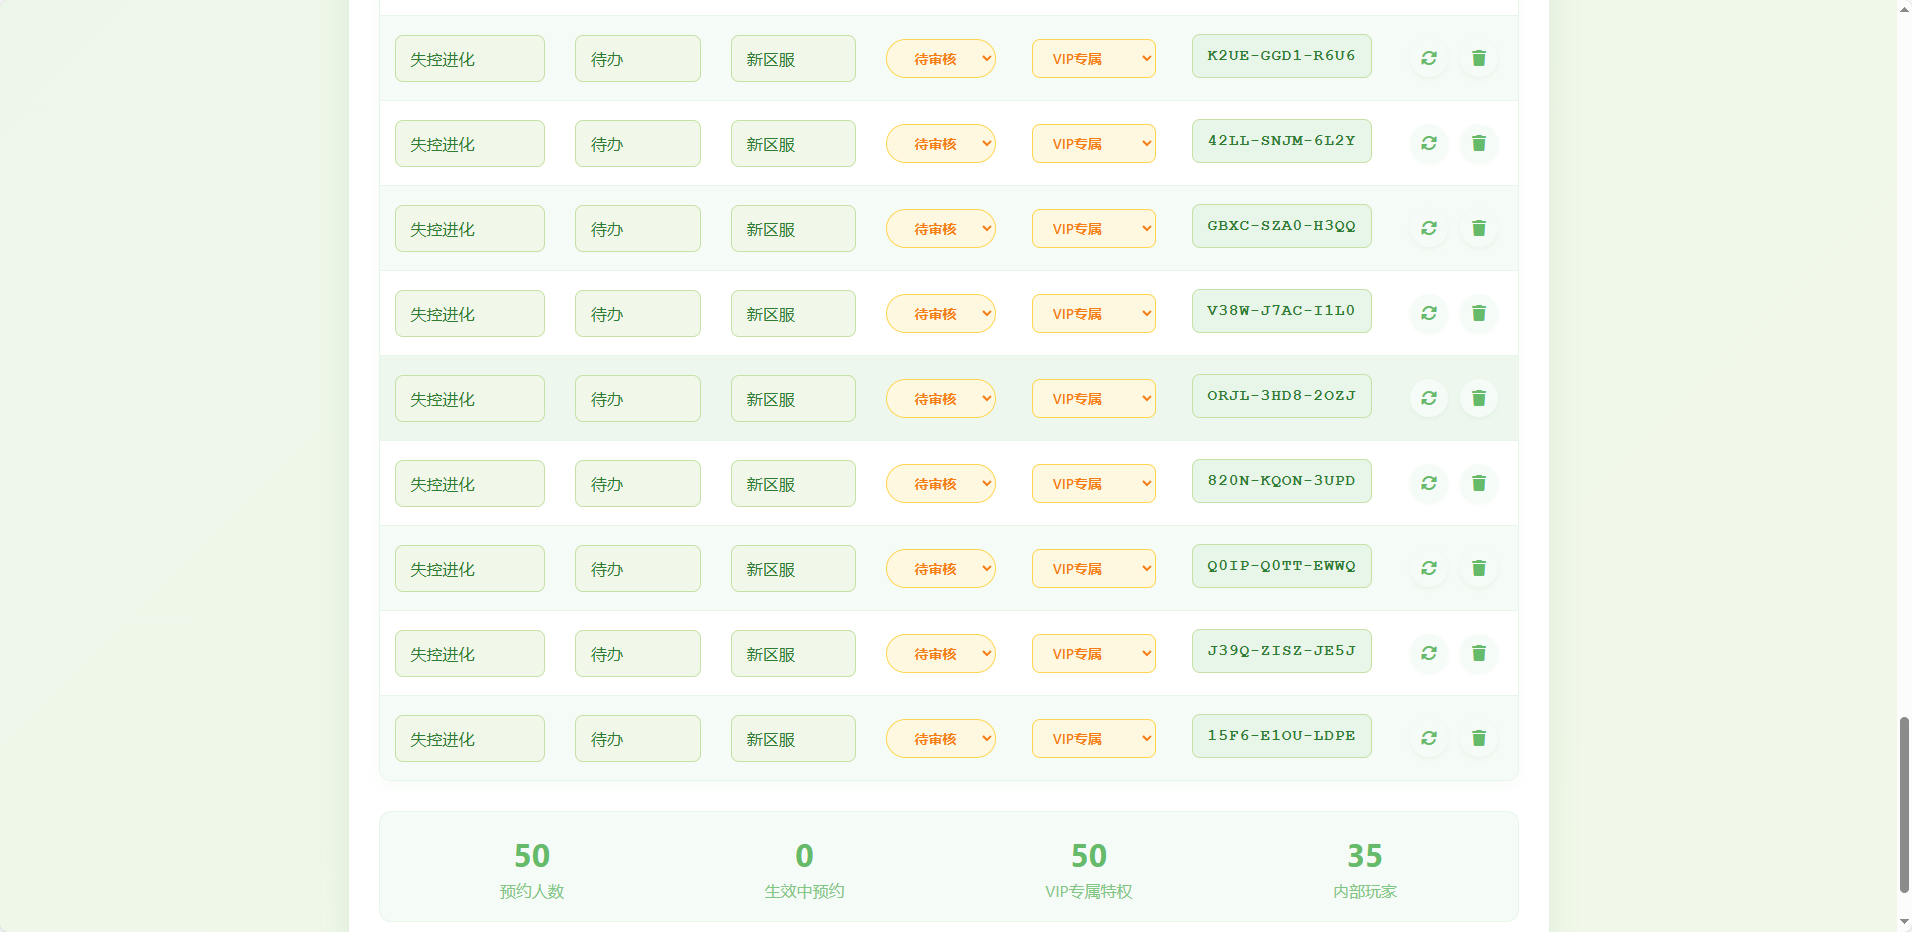The height and width of the screenshot is (932, 1912).
Task: Change the 待审核 status in the 42LL row
Action: click(x=941, y=143)
